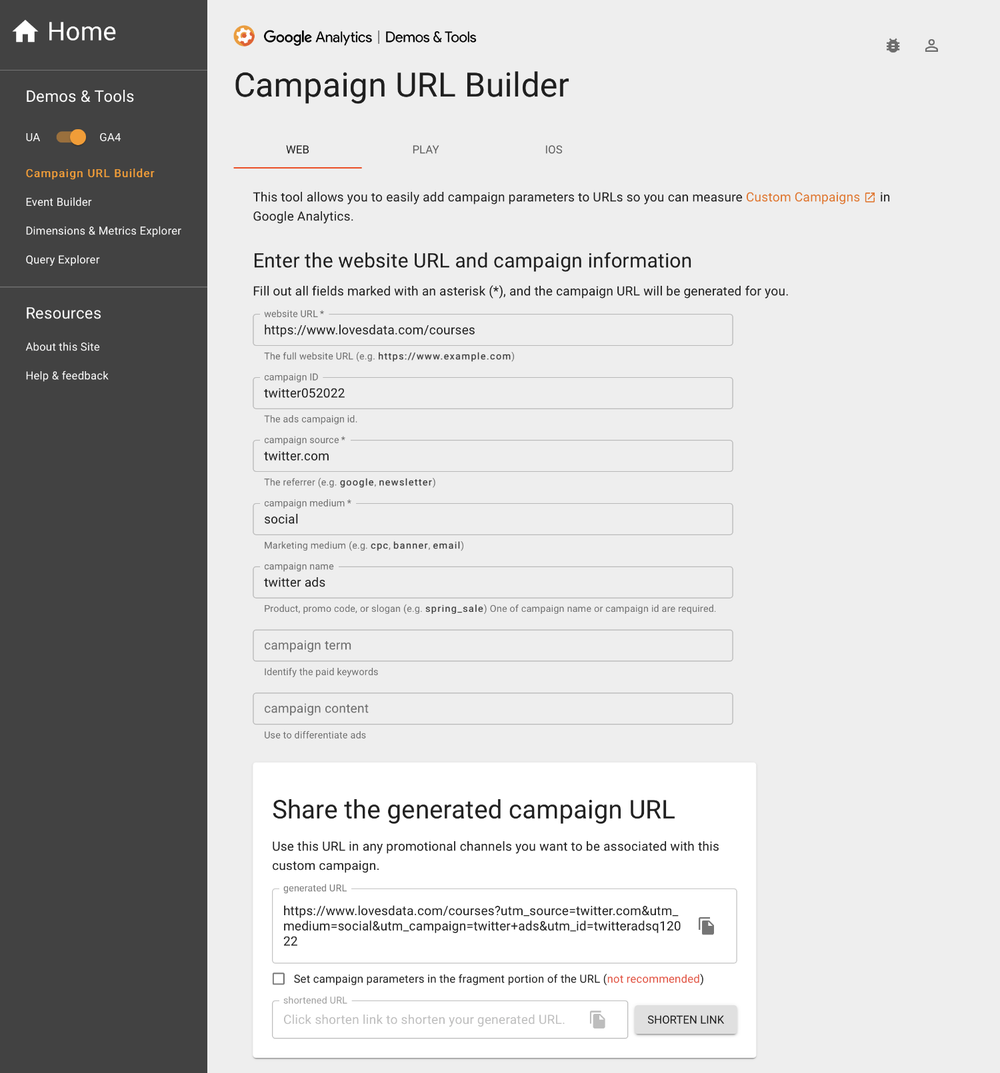Image resolution: width=1000 pixels, height=1073 pixels.
Task: Open the Query Explorer
Action: (x=62, y=259)
